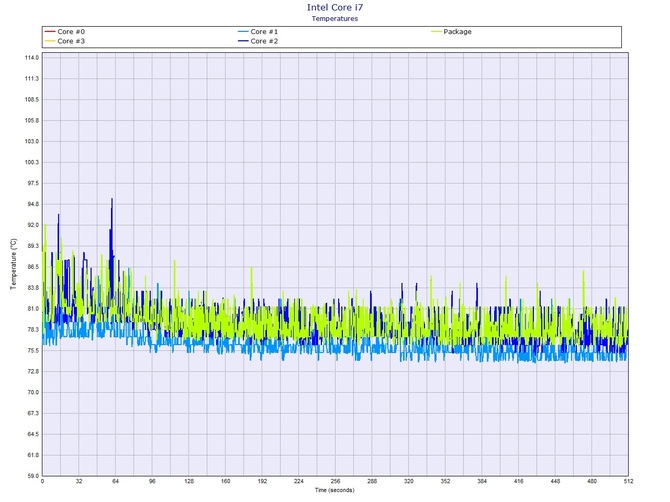Click the red Core #0 legend line

[50, 32]
